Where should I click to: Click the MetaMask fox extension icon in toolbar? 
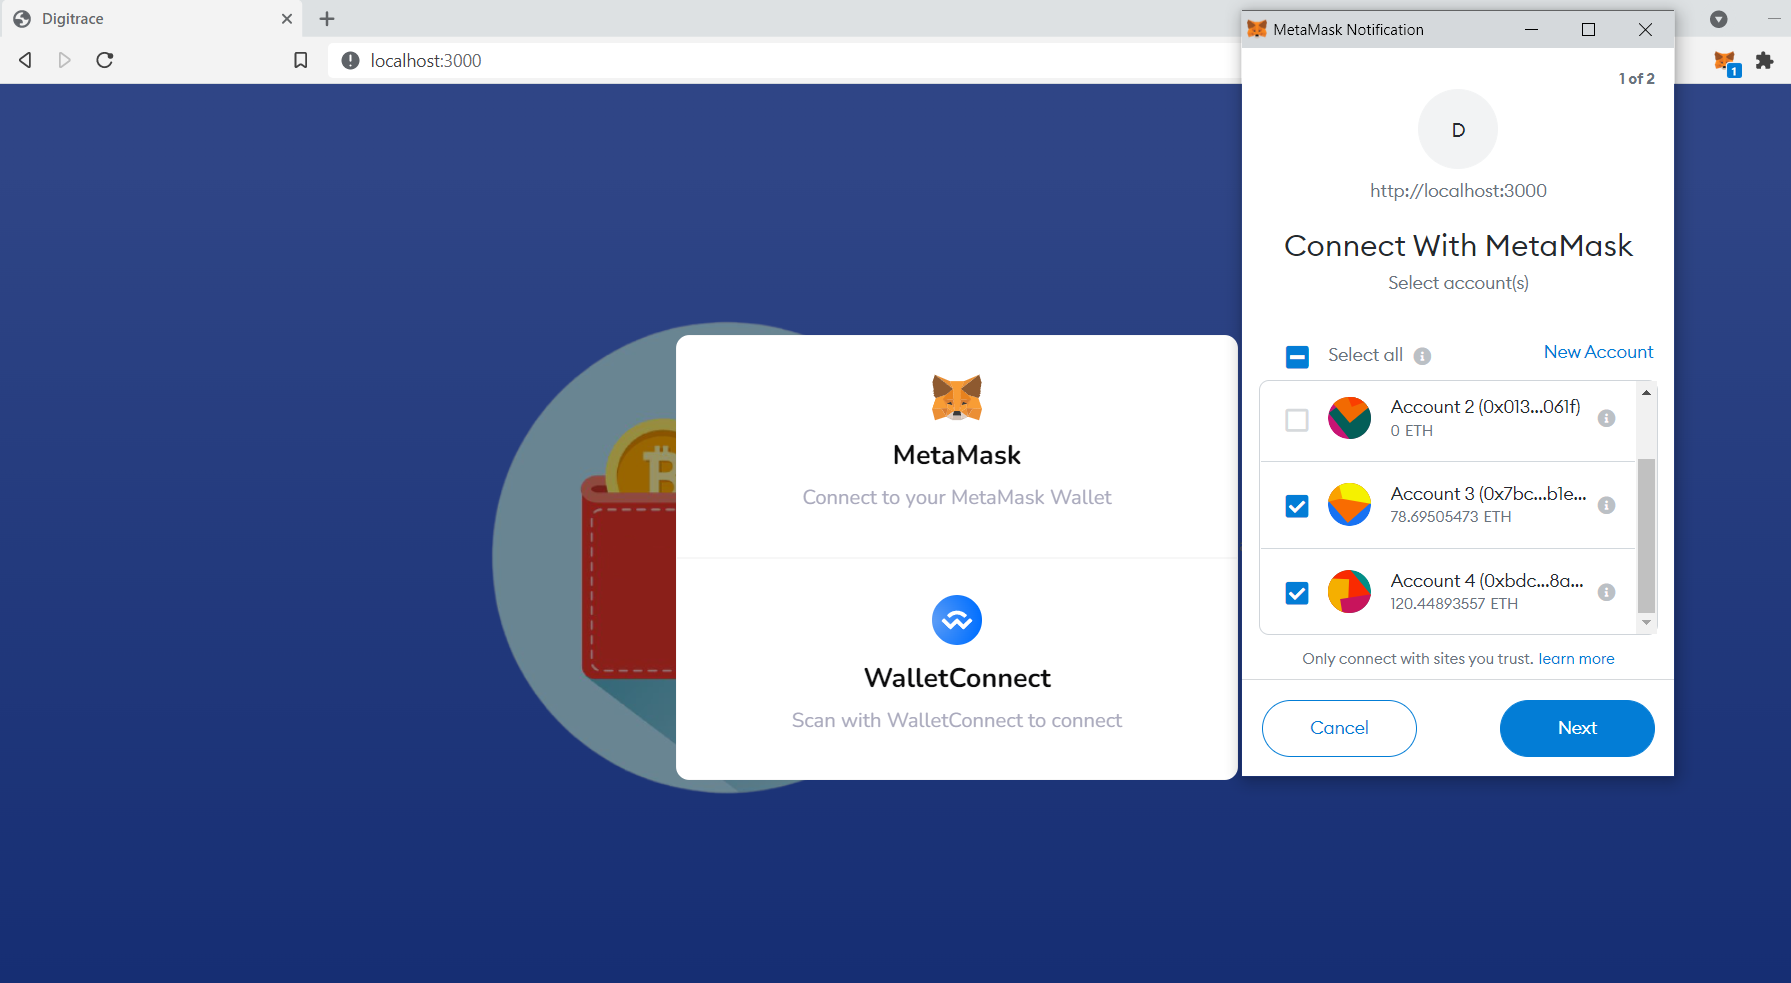[x=1726, y=62]
